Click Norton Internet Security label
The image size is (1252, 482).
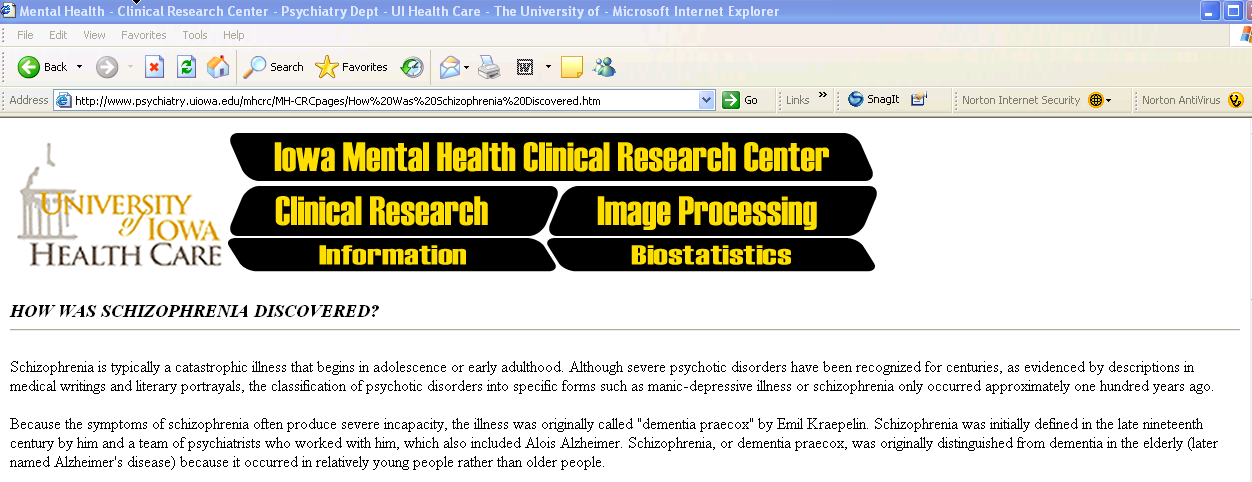click(1021, 100)
